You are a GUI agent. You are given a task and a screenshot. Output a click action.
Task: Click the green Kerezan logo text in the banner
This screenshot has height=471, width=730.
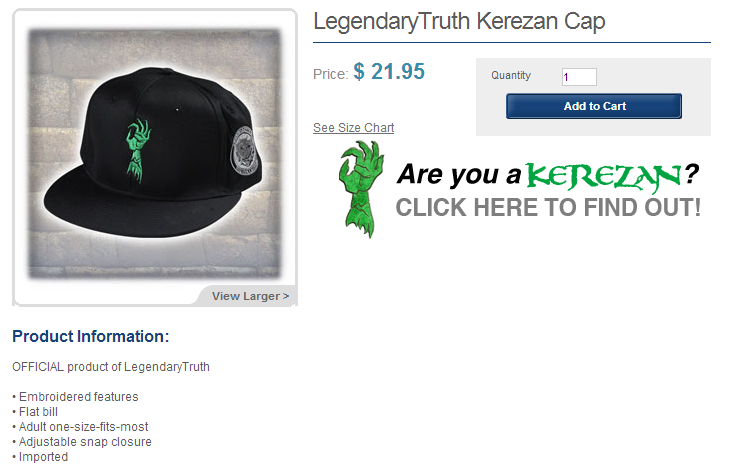coord(603,177)
